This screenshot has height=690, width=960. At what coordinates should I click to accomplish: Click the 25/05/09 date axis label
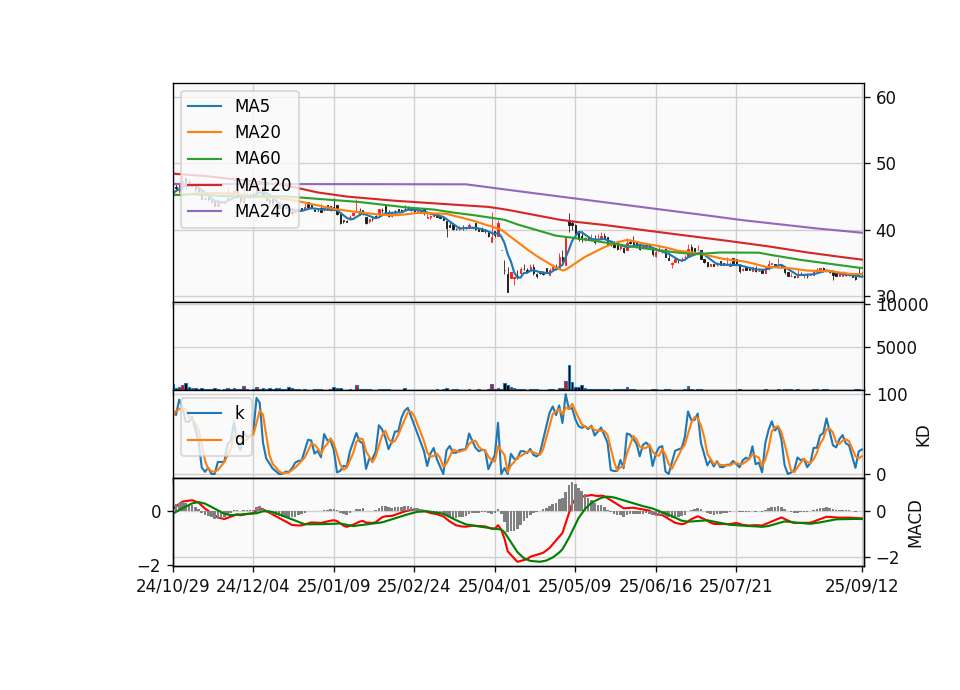coord(574,586)
